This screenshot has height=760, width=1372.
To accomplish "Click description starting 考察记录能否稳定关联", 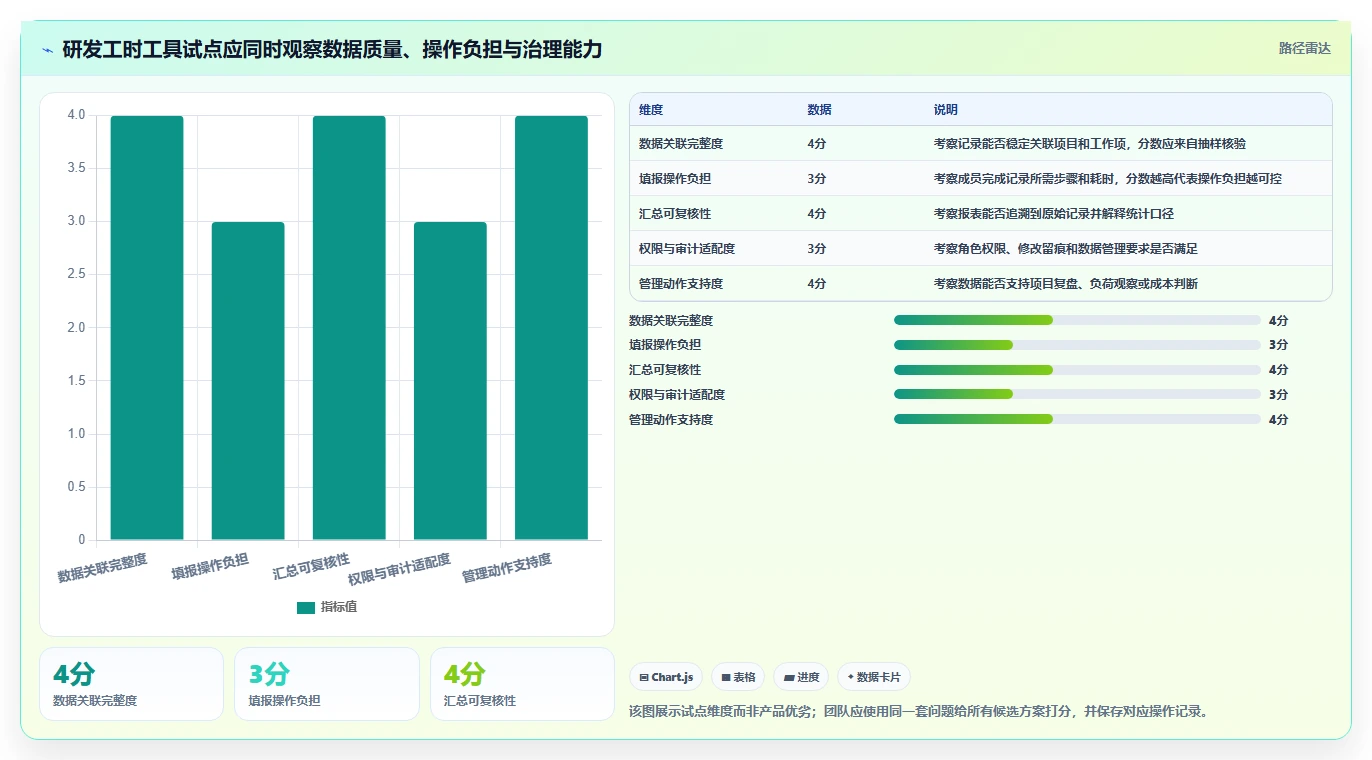I will (1089, 144).
